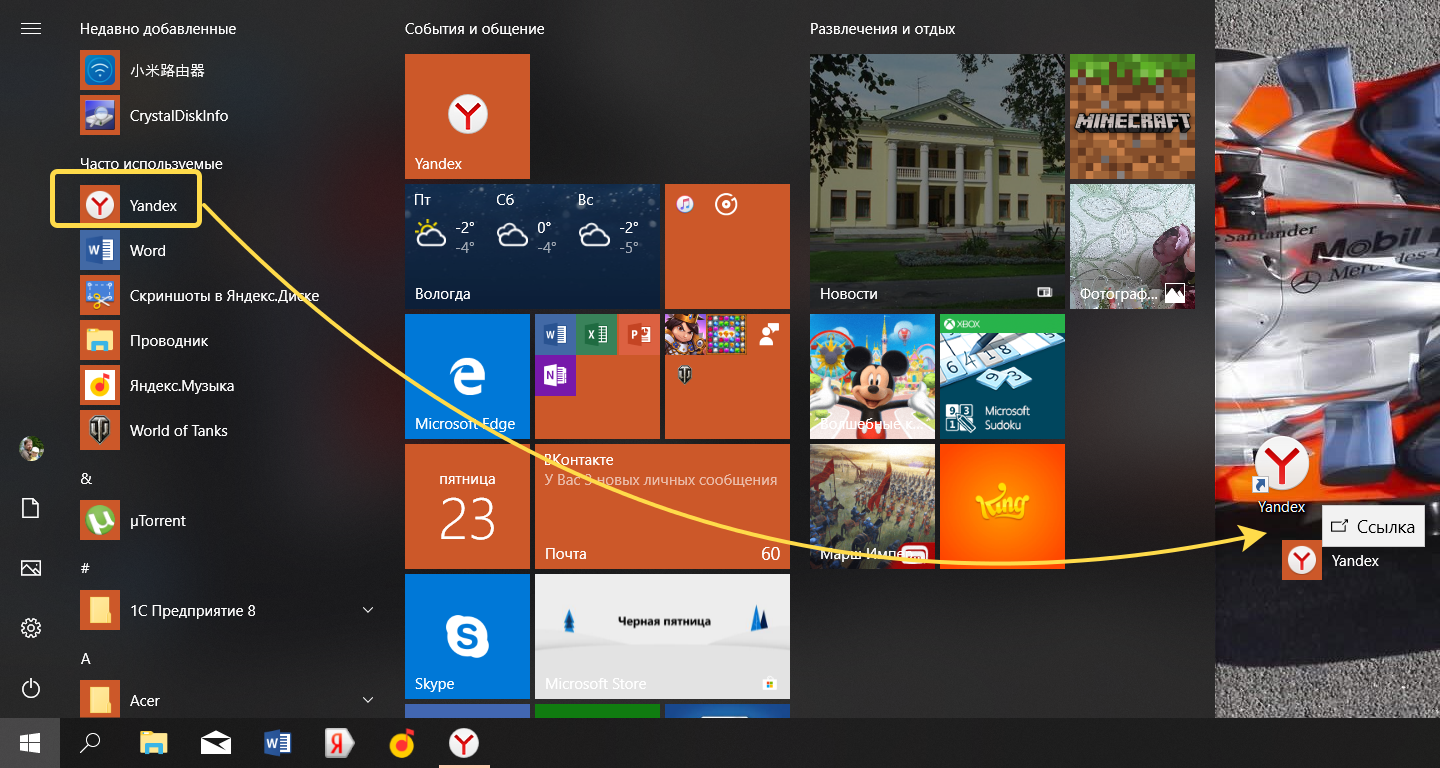
Task: Open Documents from Start sidebar
Action: 31,508
